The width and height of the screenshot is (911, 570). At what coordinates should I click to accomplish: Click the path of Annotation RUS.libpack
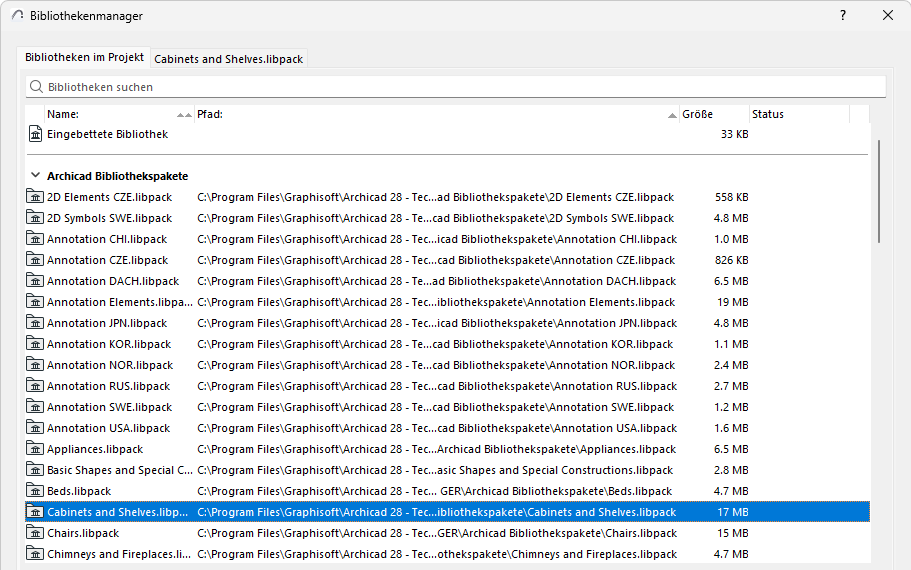point(437,386)
